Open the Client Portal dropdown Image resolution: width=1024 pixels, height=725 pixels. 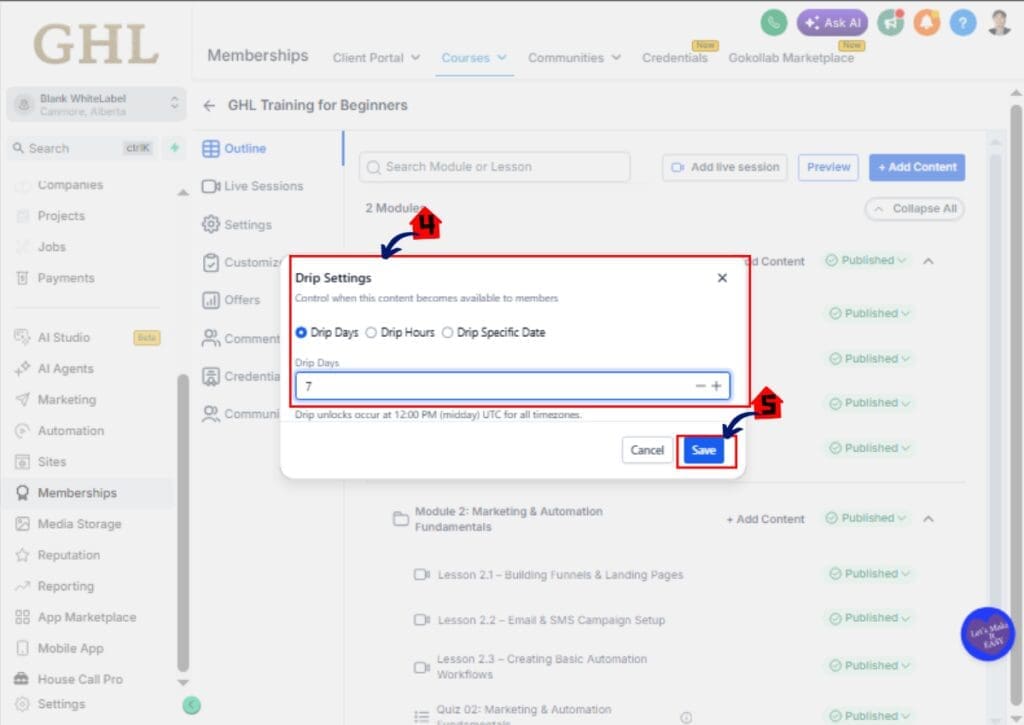click(376, 58)
